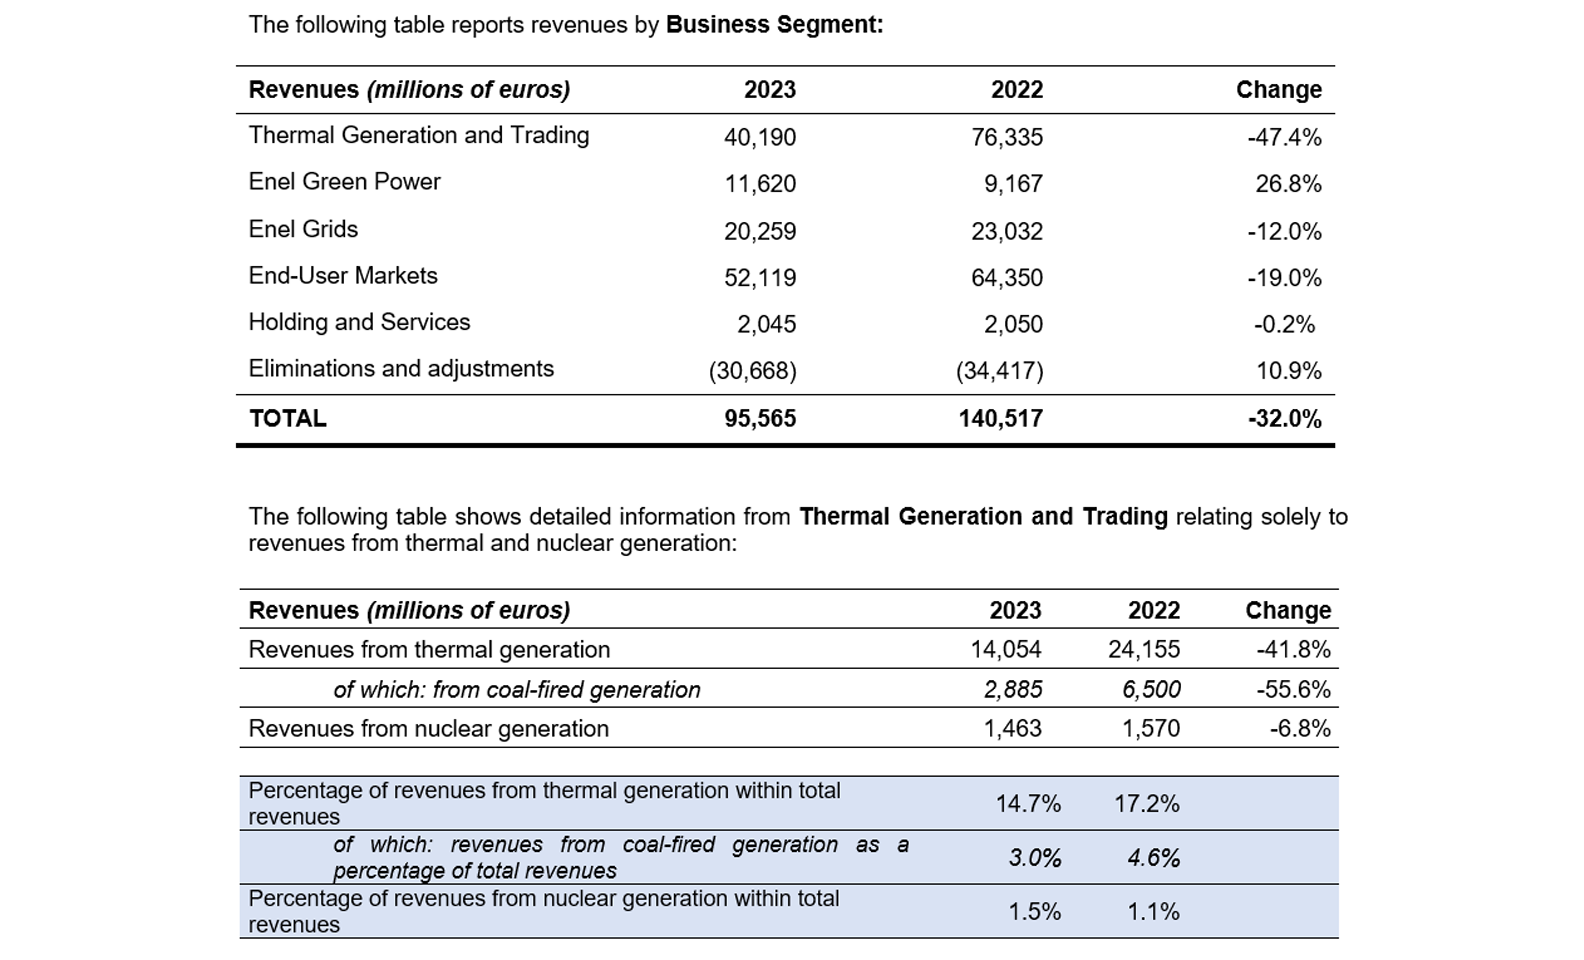Select the 1,463 value
Image resolution: width=1584 pixels, height=960 pixels.
1012,728
